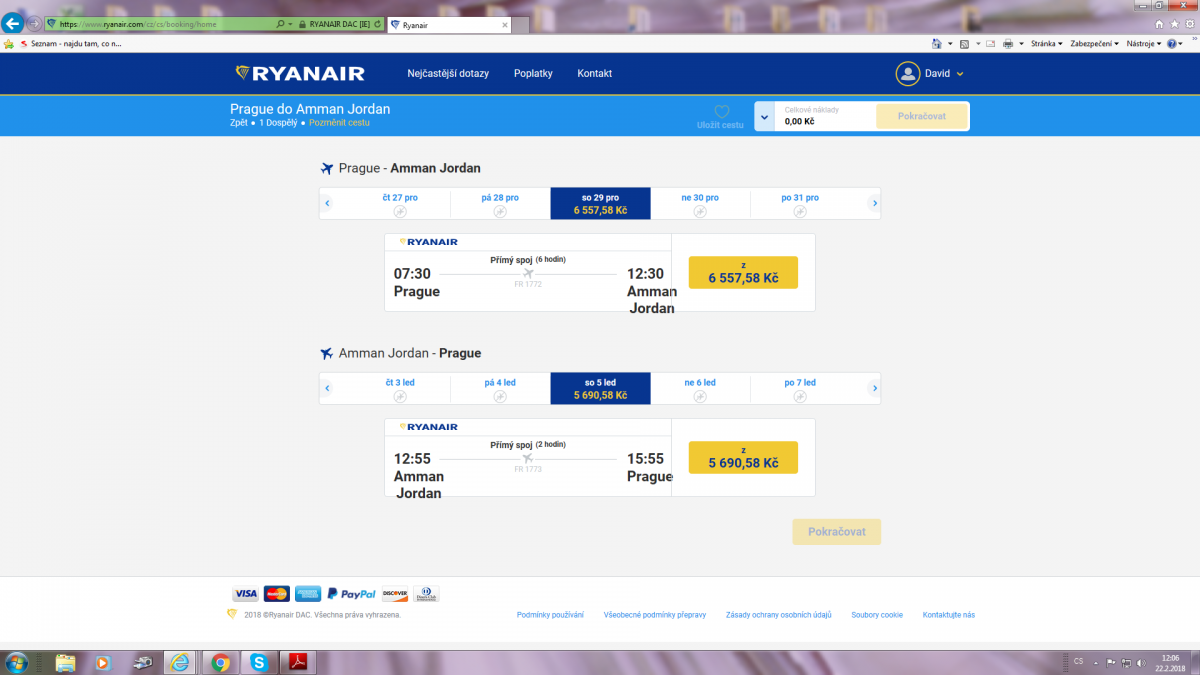
Task: Expand the total cost breakdown chevron
Action: [x=764, y=117]
